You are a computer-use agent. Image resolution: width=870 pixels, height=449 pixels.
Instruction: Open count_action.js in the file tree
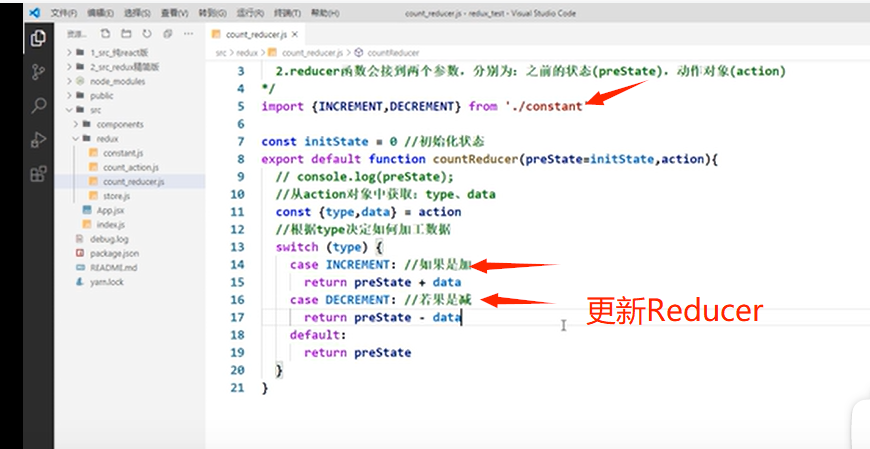pyautogui.click(x=130, y=168)
